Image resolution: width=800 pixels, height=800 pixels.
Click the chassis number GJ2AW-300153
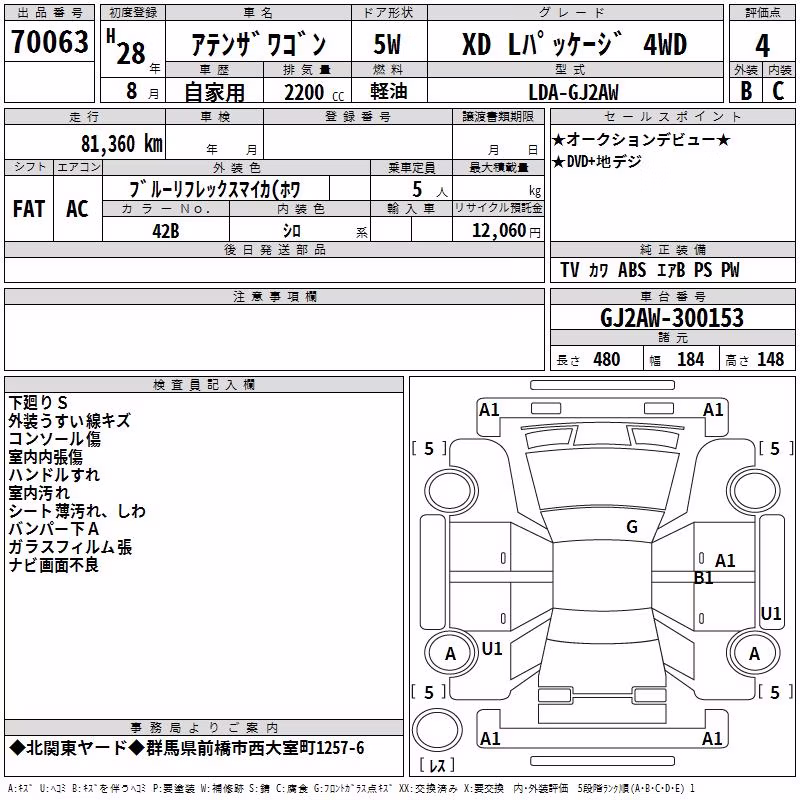(x=672, y=318)
